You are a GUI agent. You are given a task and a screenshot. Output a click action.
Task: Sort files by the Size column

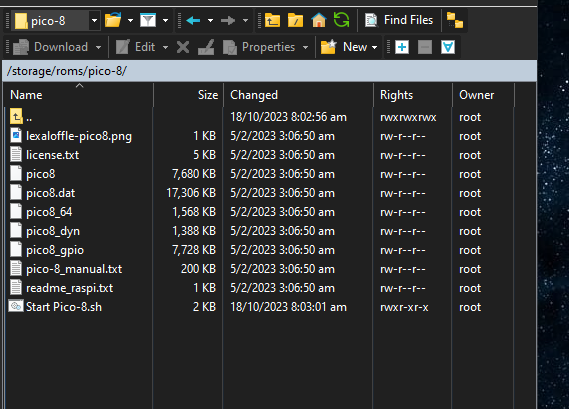tap(188, 95)
